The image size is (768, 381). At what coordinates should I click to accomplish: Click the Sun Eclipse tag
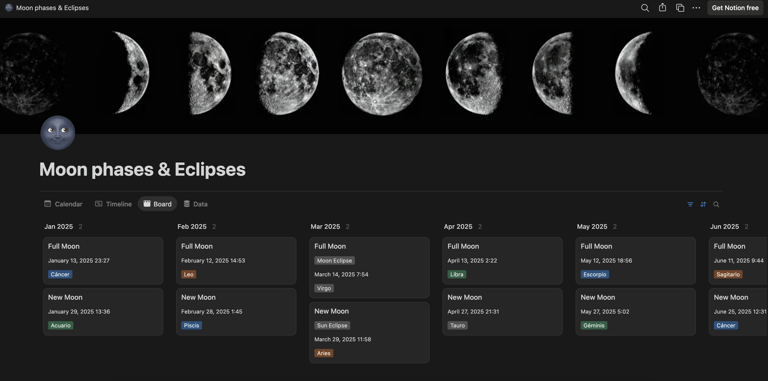point(332,325)
